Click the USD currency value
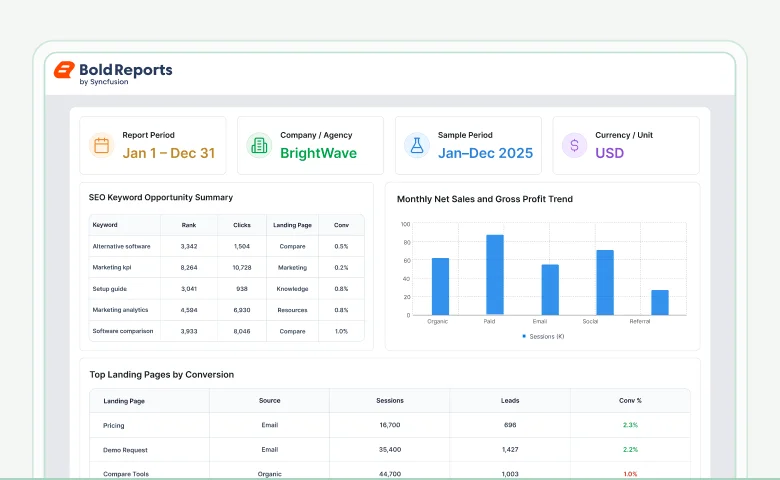The width and height of the screenshot is (780, 480). [609, 153]
